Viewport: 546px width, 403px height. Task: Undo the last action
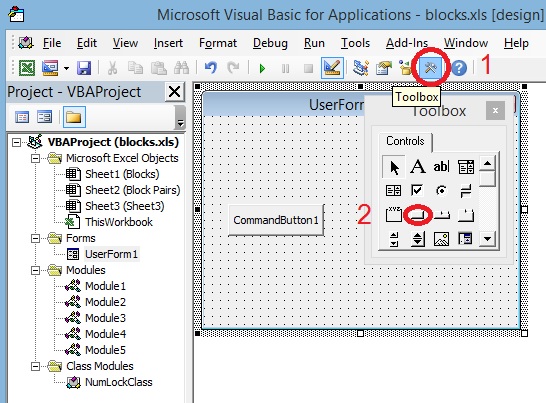click(x=211, y=68)
